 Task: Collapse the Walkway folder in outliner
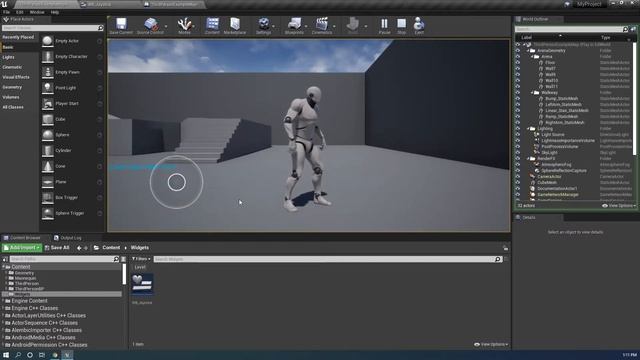(x=532, y=93)
